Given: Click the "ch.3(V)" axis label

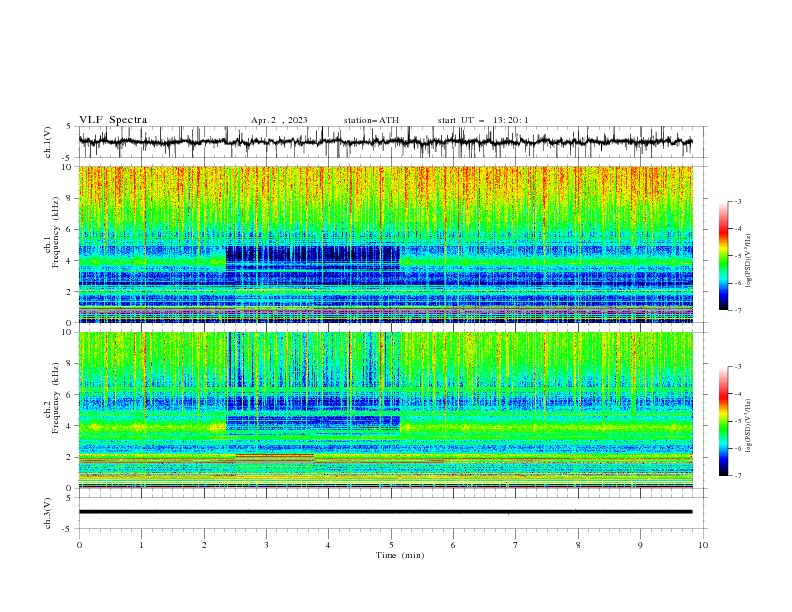Looking at the screenshot, I should coord(48,513).
